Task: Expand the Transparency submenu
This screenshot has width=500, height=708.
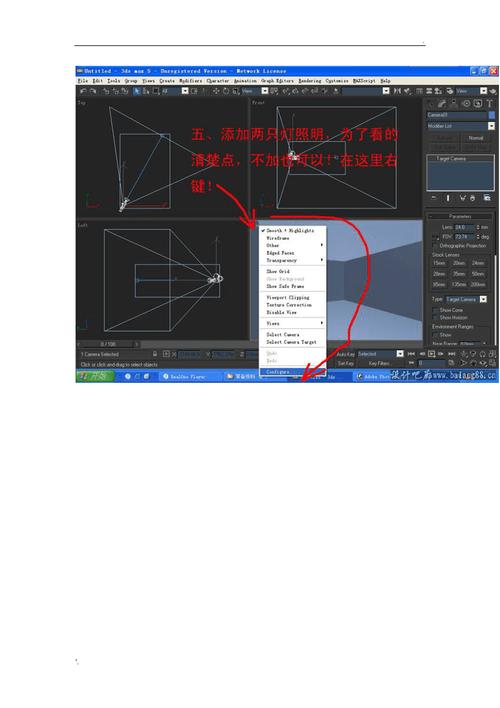Action: pos(292,261)
